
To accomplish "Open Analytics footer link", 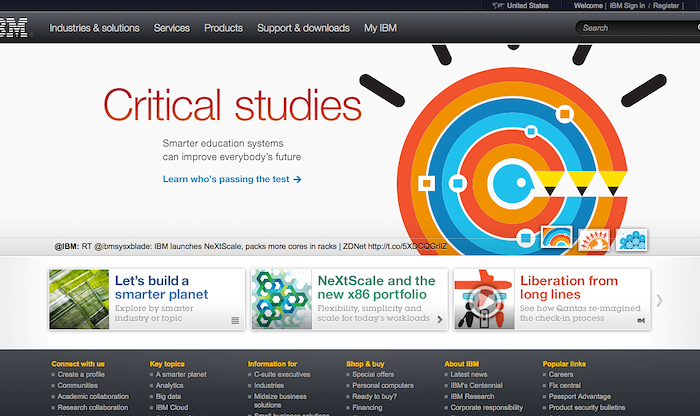I will (x=170, y=386).
